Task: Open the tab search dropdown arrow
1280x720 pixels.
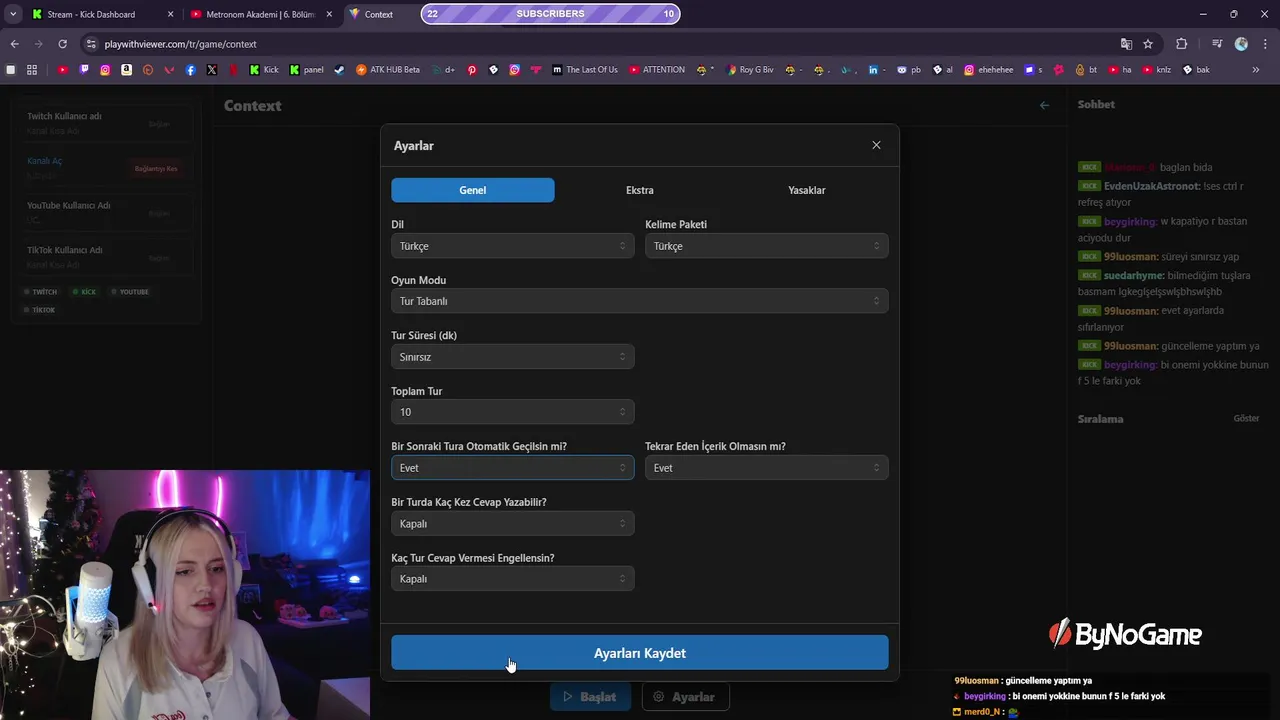Action: click(x=12, y=14)
